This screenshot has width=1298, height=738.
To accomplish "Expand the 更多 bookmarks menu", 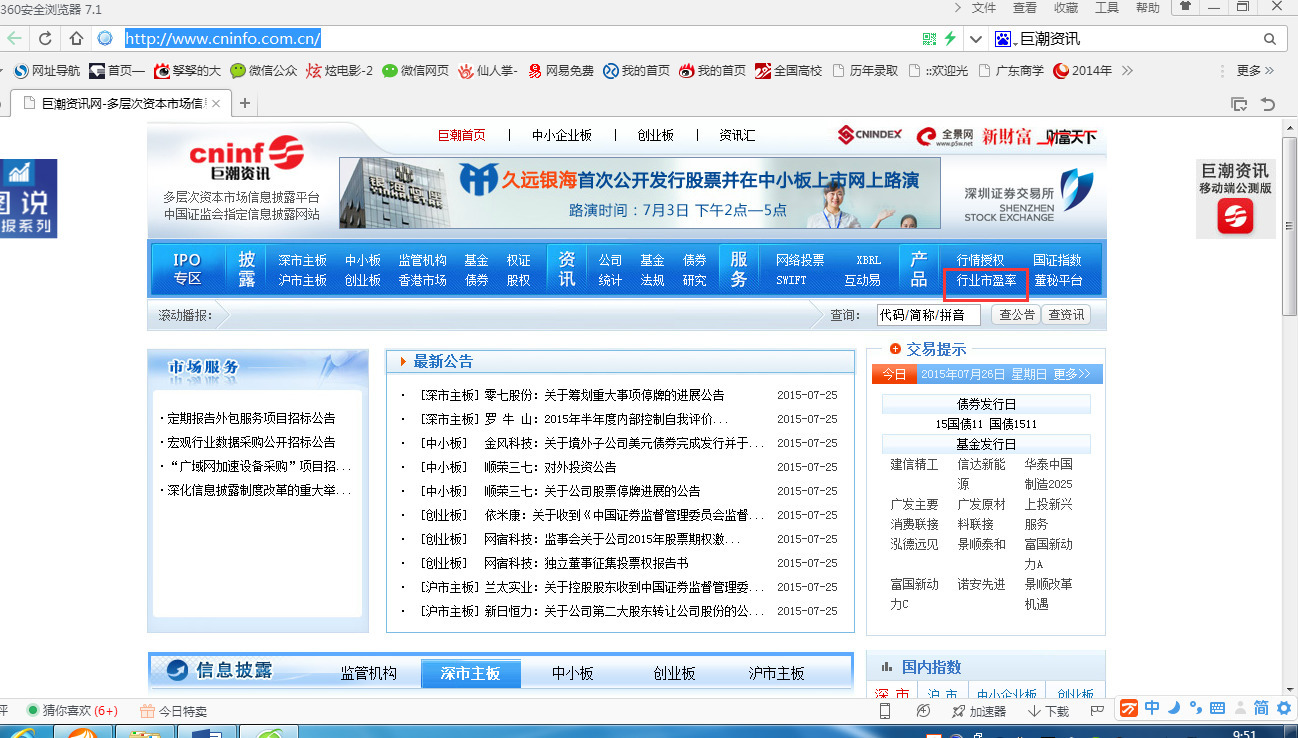I will 1255,71.
